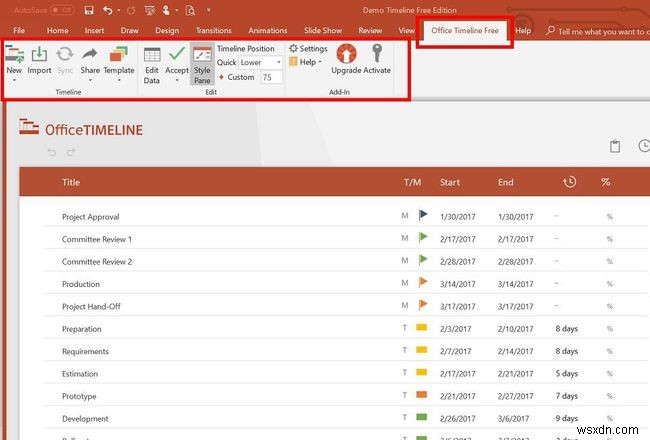Screen dimensions: 650x440
Task: Click the 7 days duration for Prototype
Action: tap(567, 396)
